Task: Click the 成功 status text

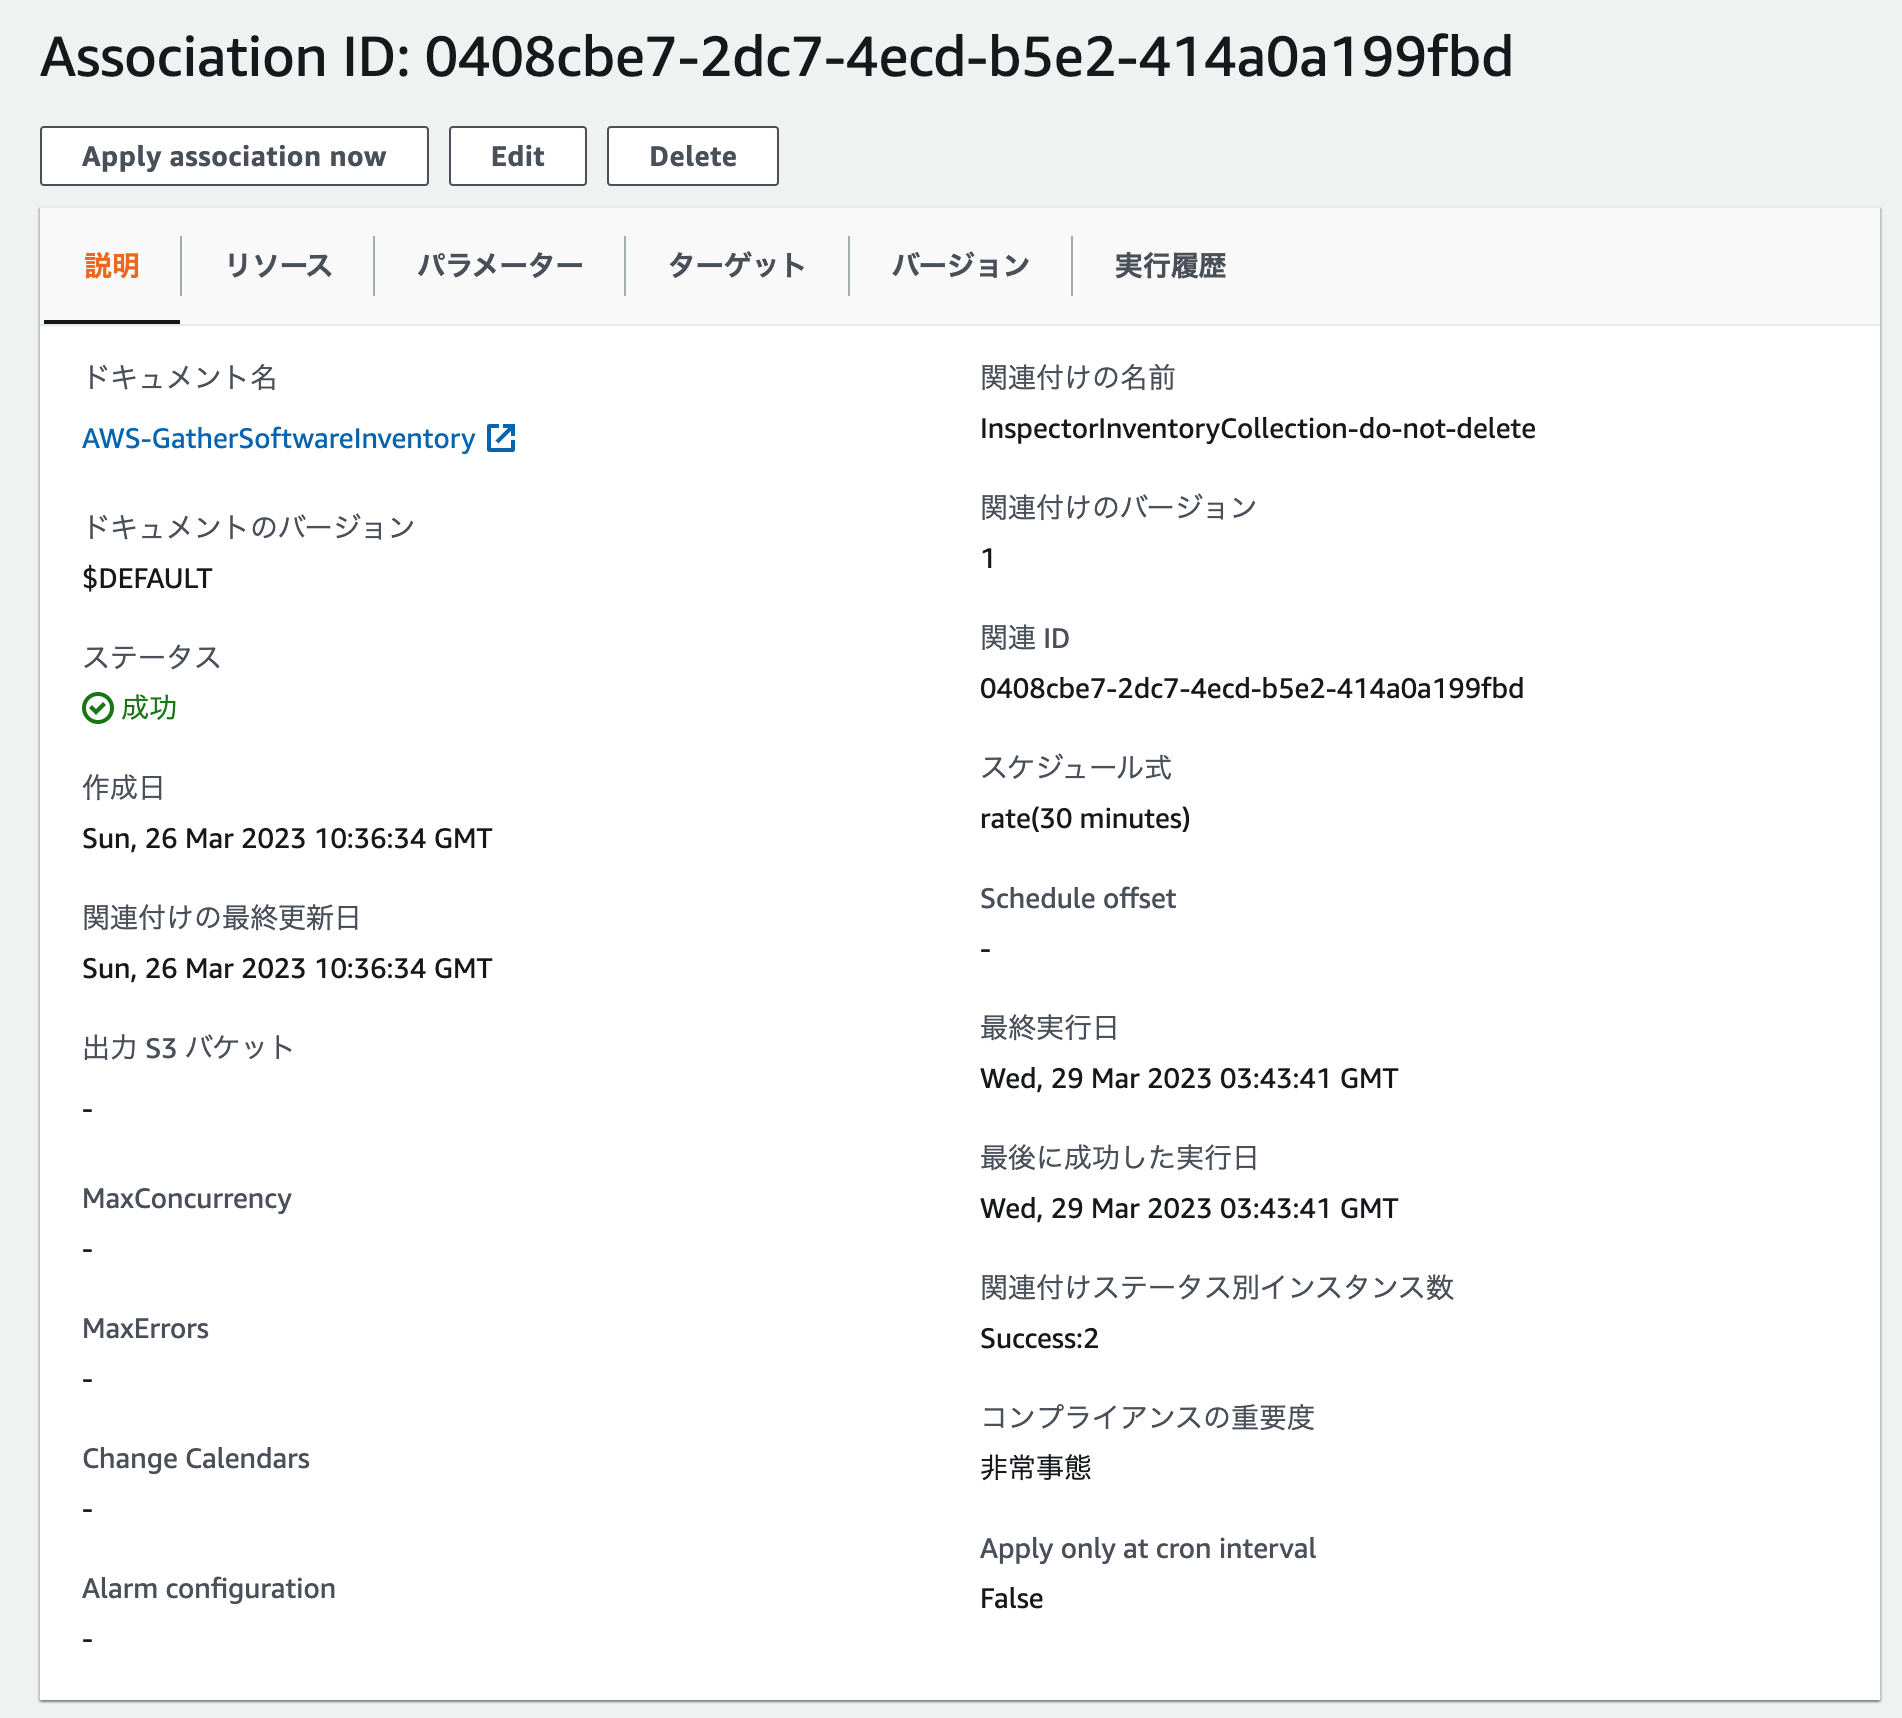Action: point(149,708)
